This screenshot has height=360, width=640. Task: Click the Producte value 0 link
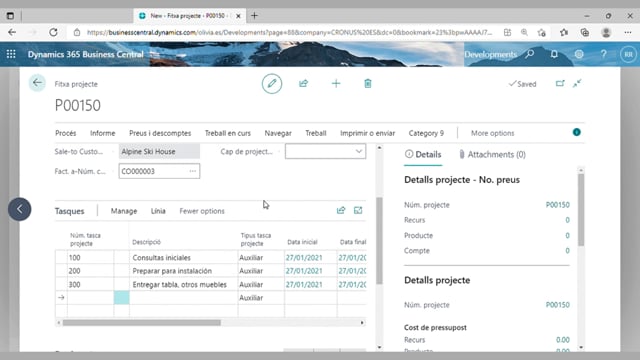(567, 236)
